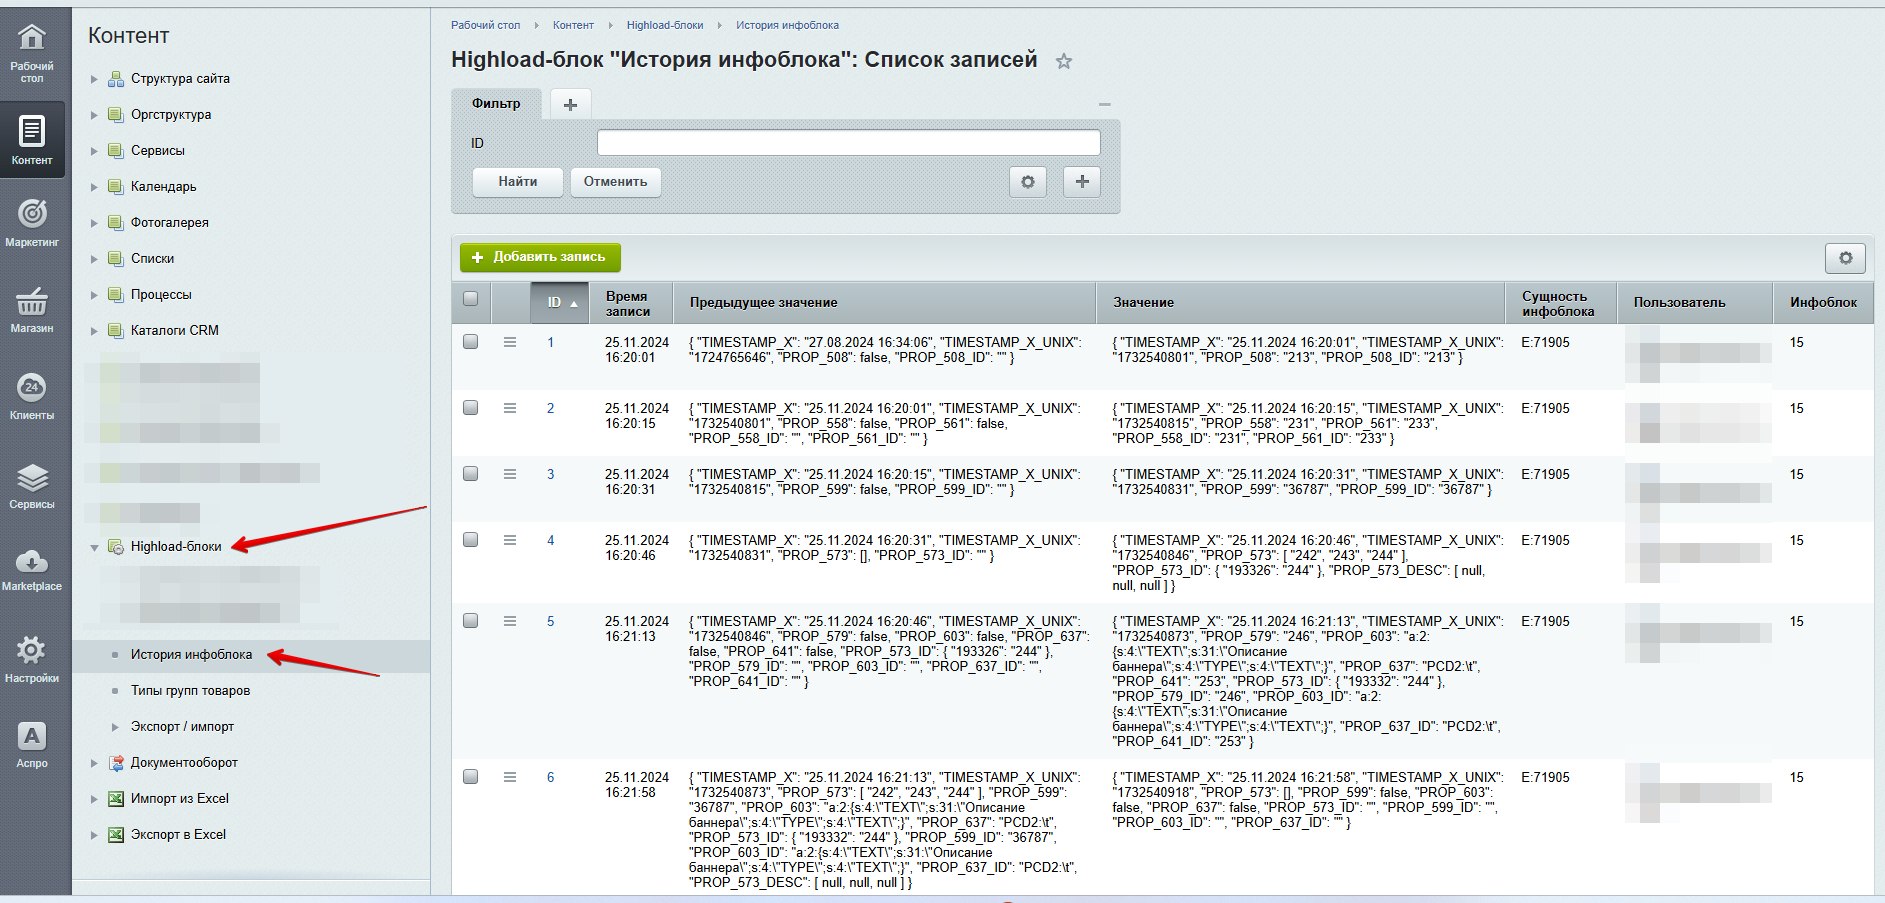Viewport: 1885px width, 903px height.
Task: Select the Фильтр tab
Action: [x=496, y=104]
